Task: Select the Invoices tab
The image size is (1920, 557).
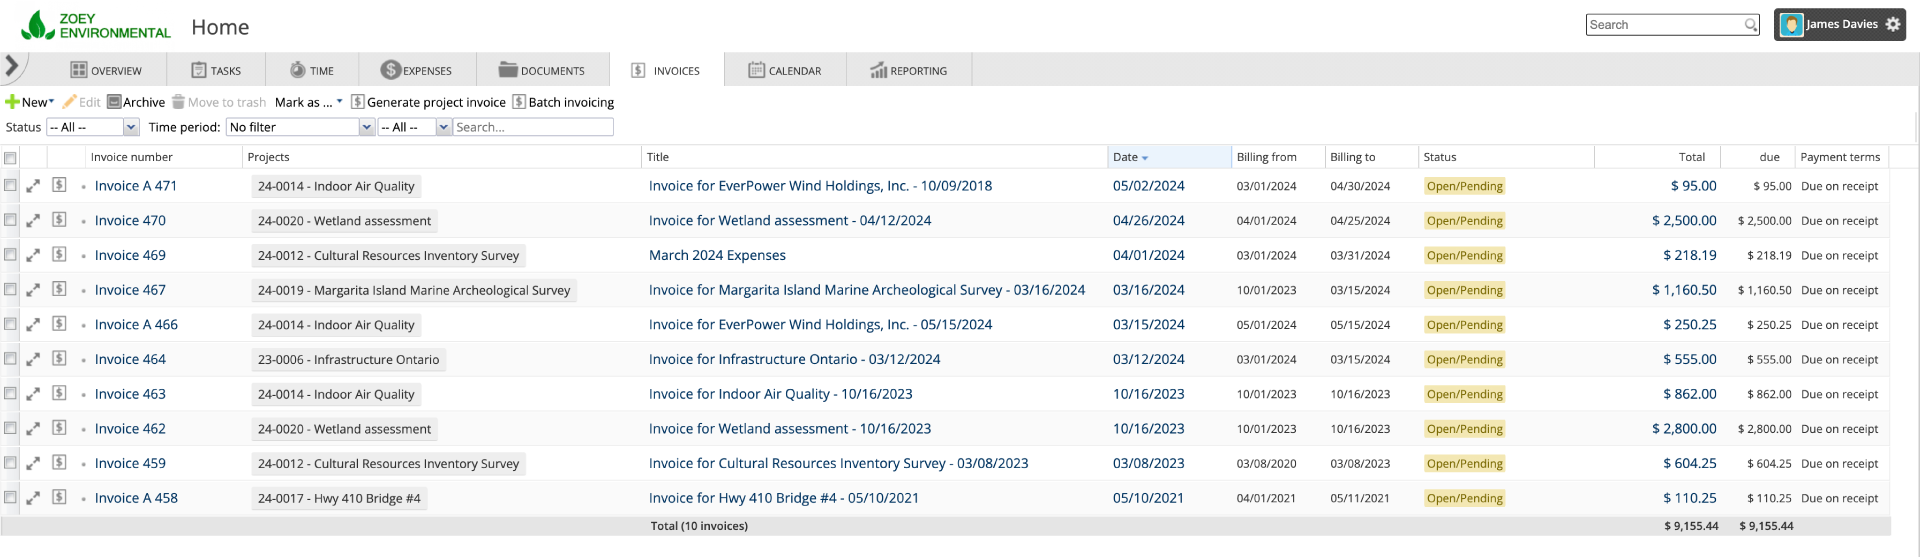Action: [x=665, y=70]
